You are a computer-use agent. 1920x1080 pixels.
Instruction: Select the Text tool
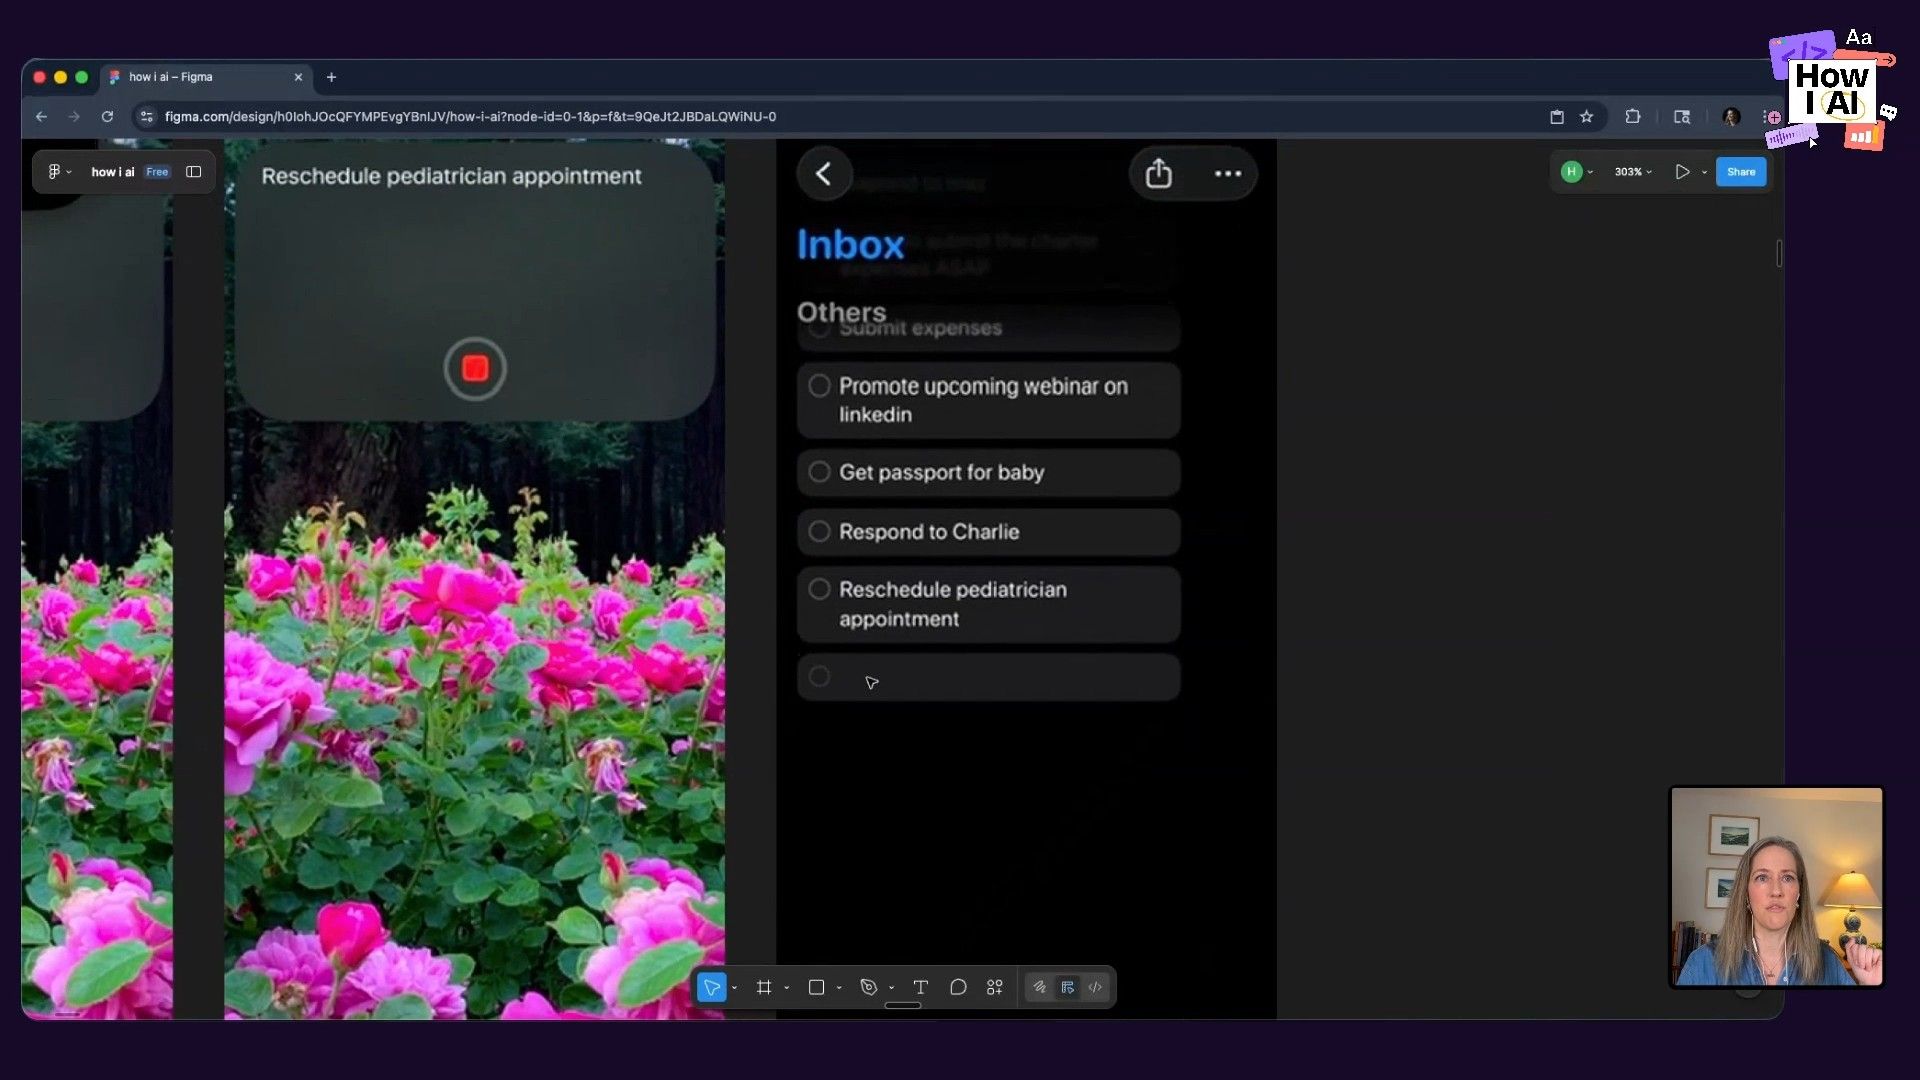pyautogui.click(x=921, y=987)
